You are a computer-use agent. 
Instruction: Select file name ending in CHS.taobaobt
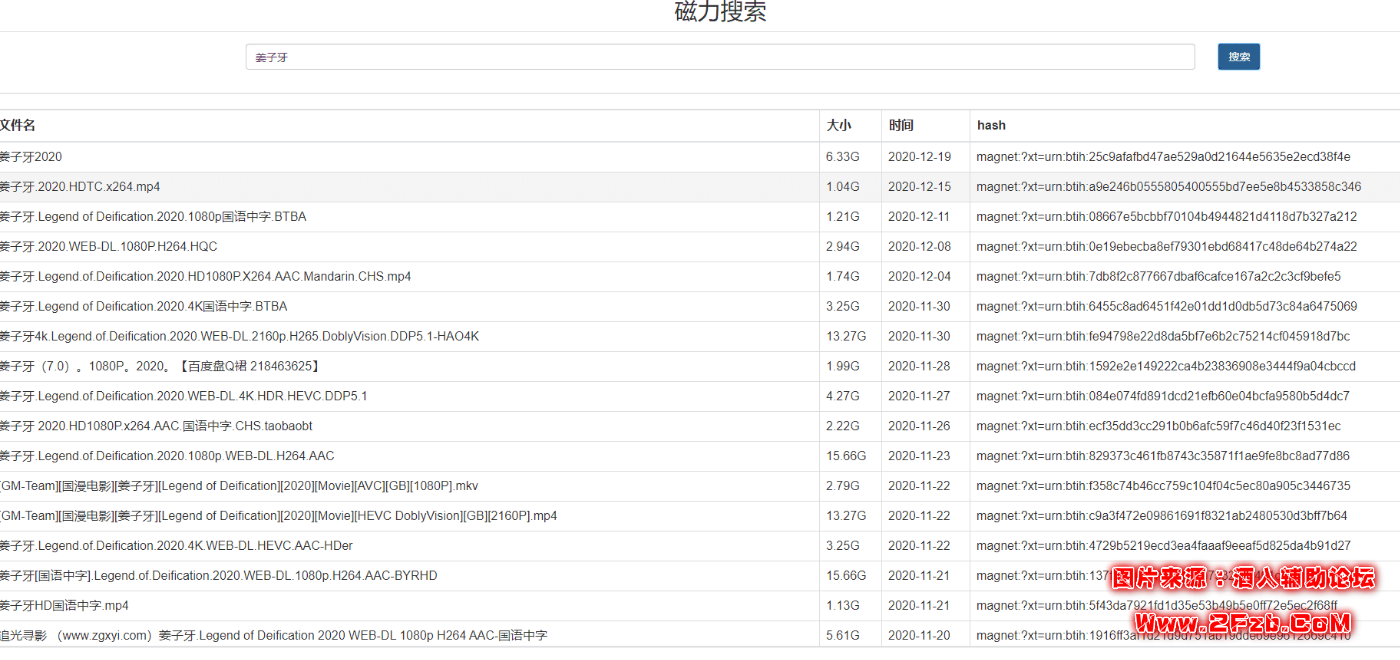point(156,426)
